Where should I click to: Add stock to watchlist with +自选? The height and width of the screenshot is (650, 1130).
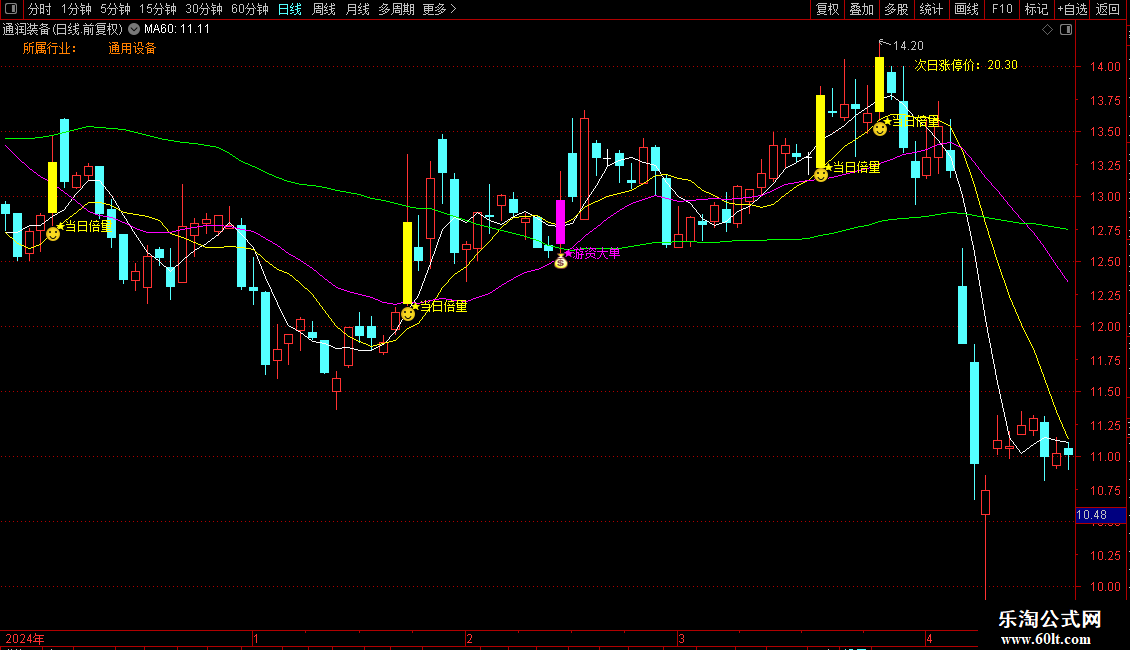coord(1072,9)
